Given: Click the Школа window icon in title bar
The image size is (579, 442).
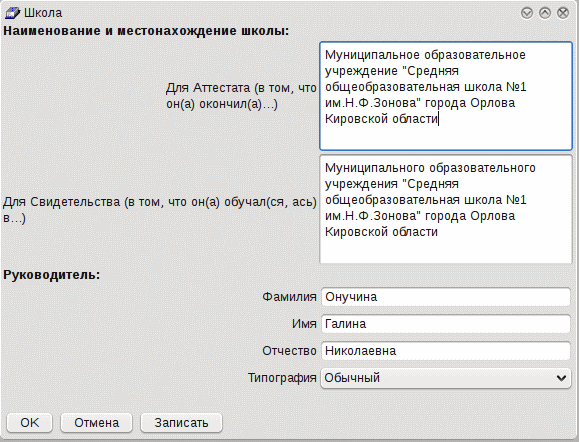Looking at the screenshot, I should click(x=13, y=13).
